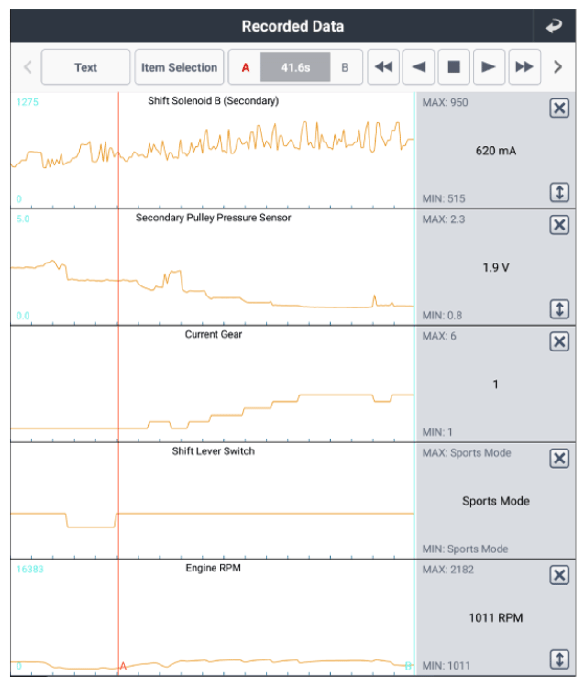The image size is (586, 686).
Task: Remove the Current Gear graph
Action: [x=559, y=342]
